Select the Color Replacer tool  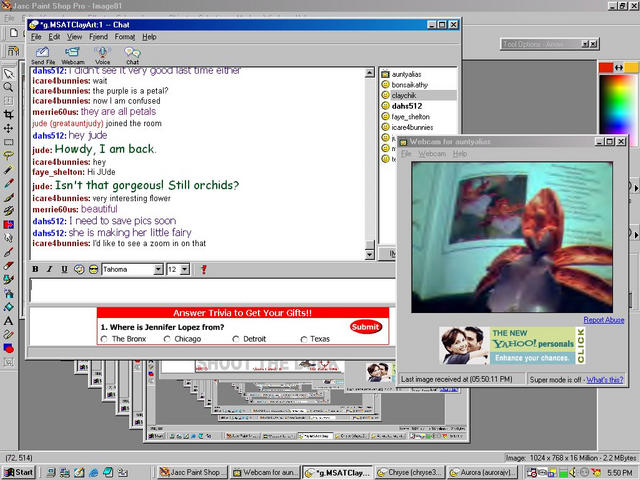8,224
